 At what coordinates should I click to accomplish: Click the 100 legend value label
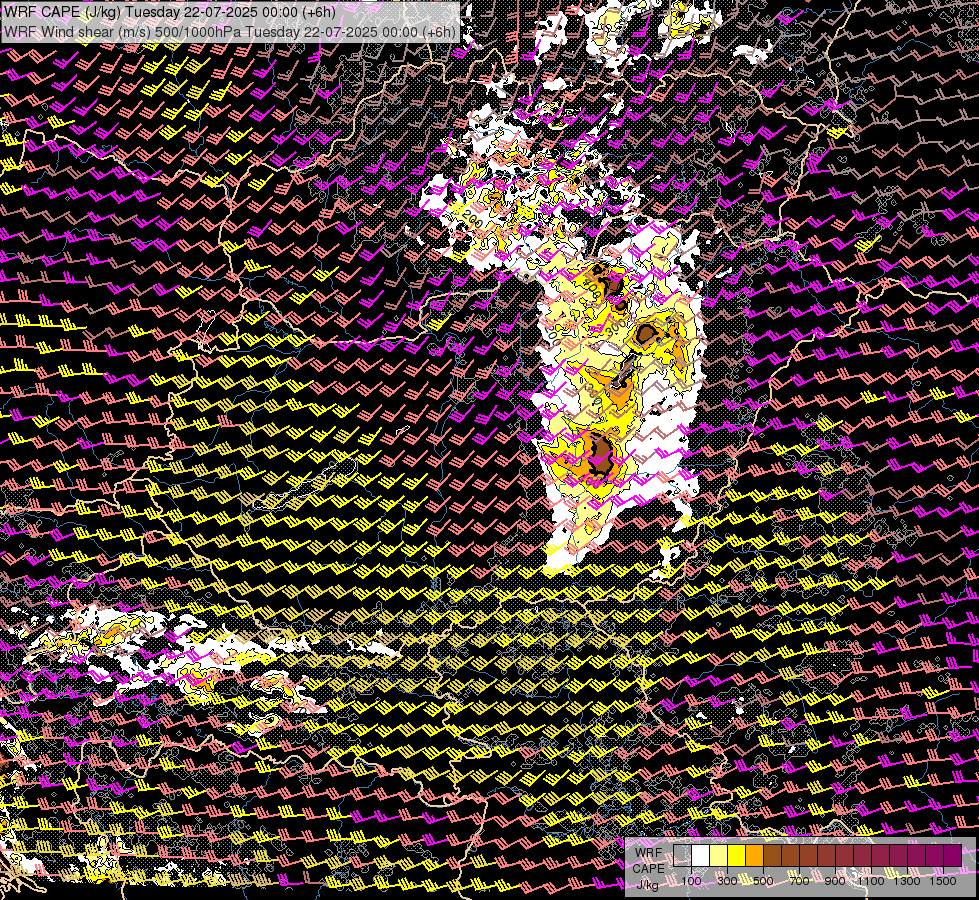[x=691, y=881]
